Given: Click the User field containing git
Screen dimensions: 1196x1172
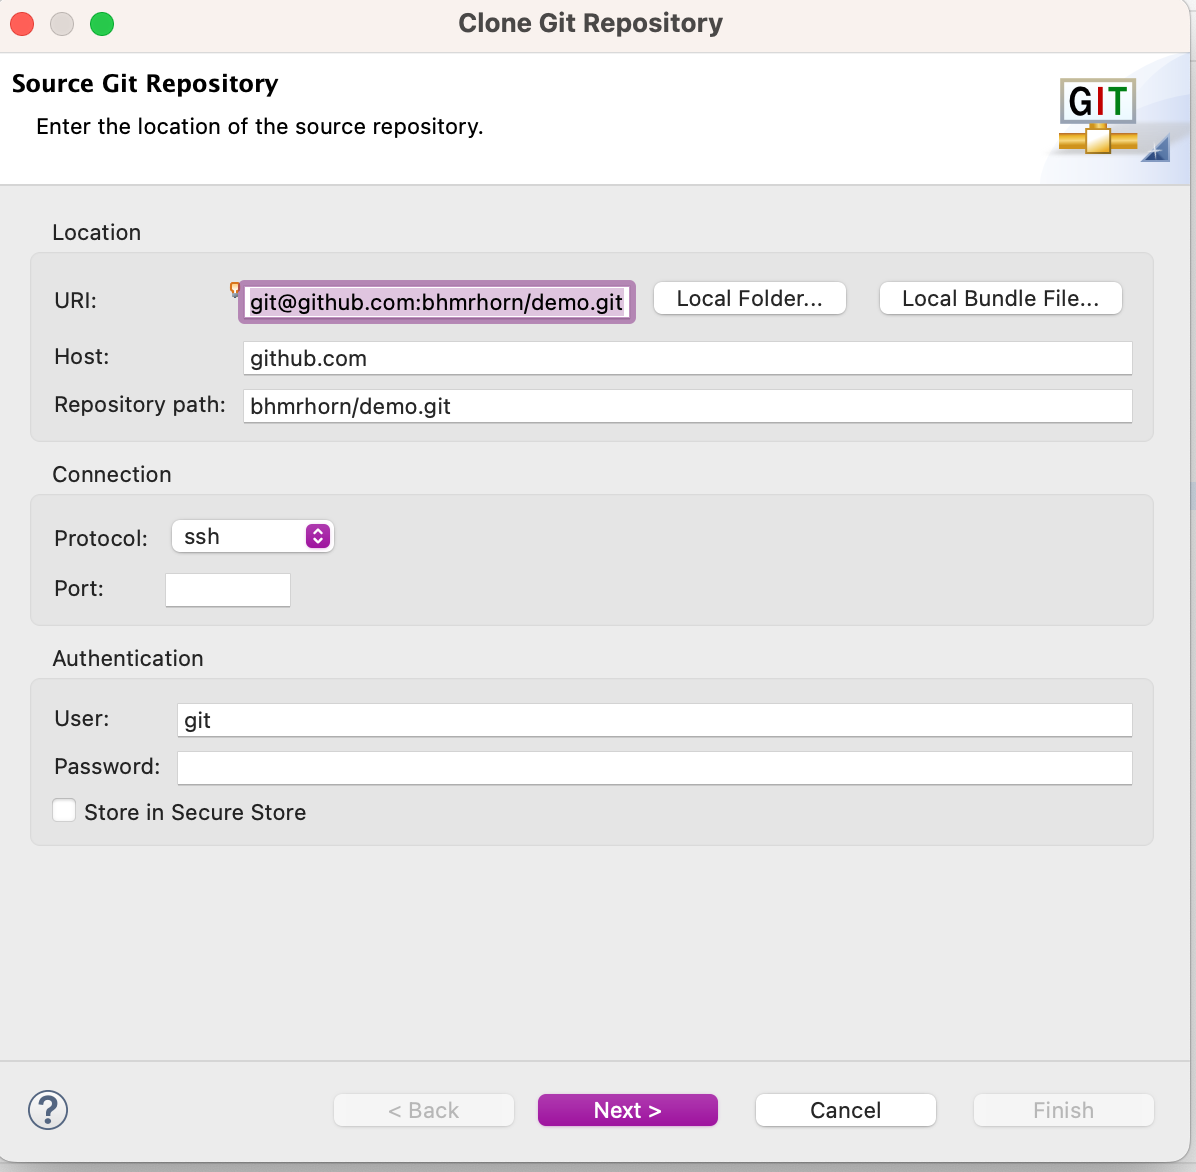Looking at the screenshot, I should tap(654, 720).
